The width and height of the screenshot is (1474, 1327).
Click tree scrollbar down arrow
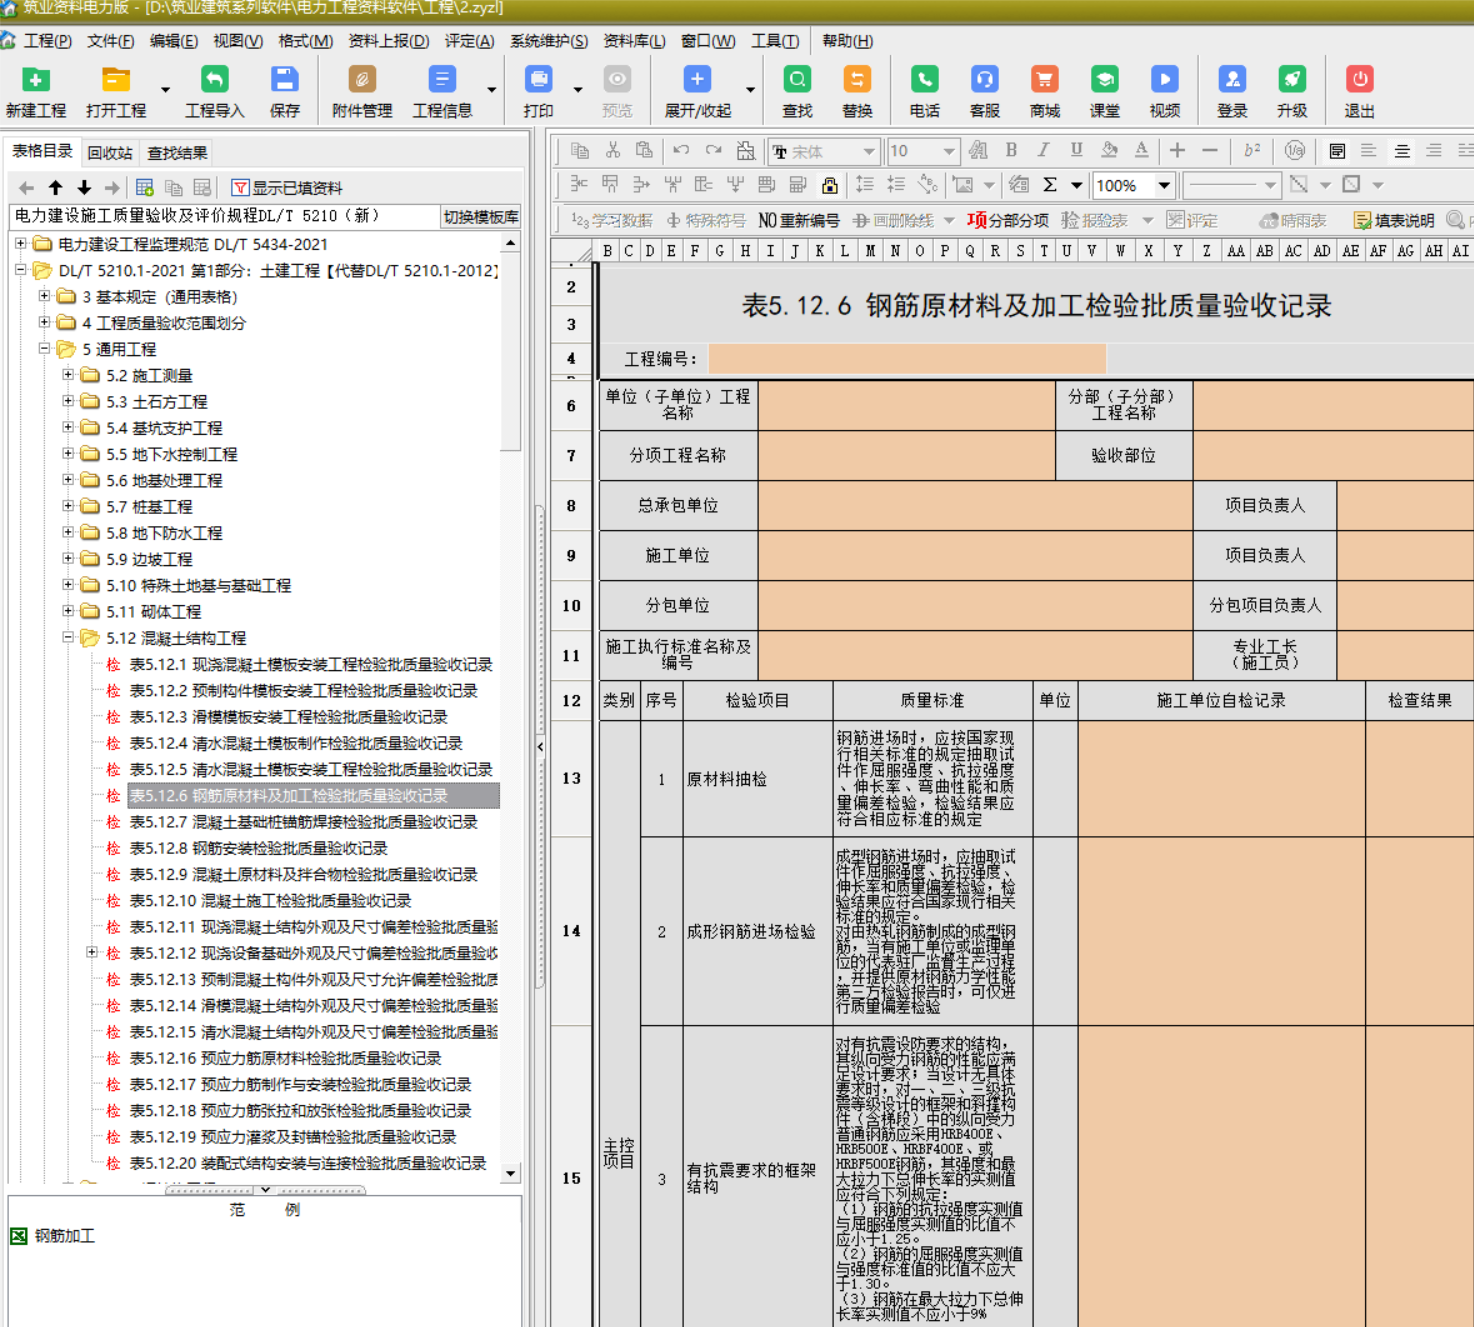tap(511, 1174)
